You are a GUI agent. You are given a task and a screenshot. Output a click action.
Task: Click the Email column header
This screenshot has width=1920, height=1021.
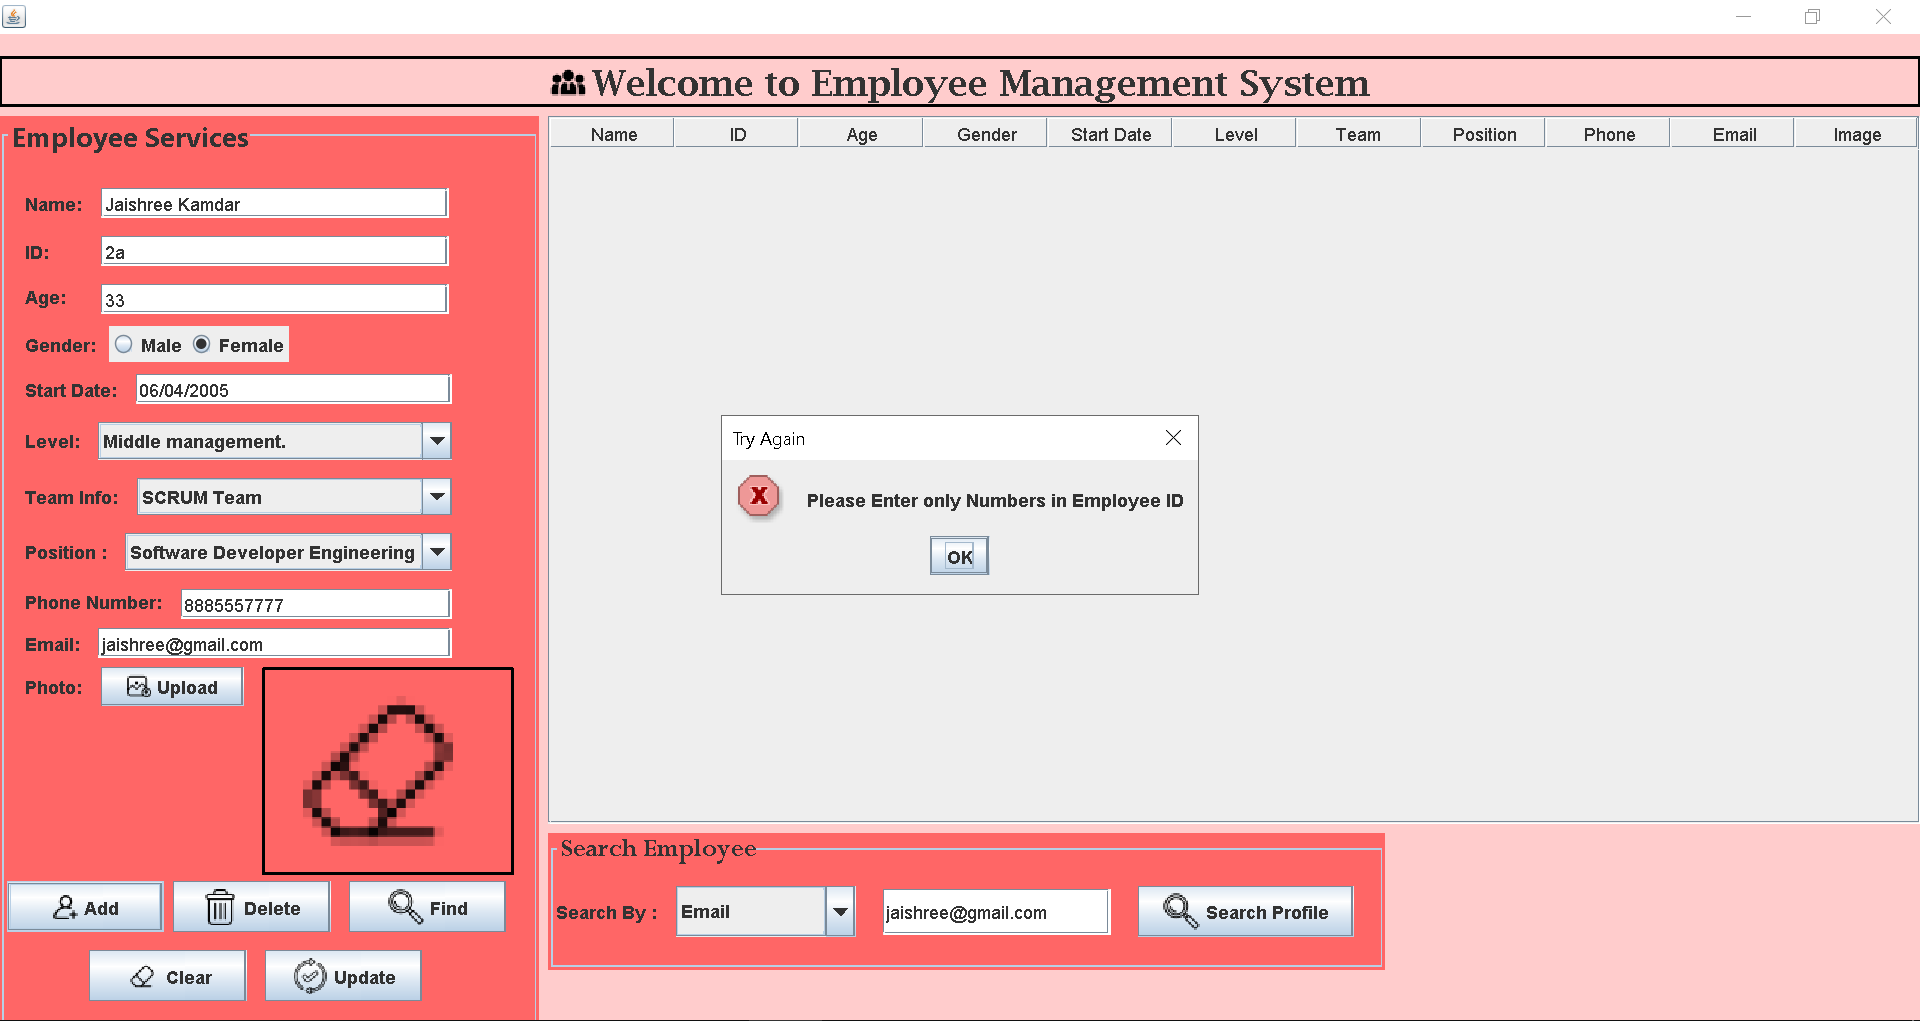[x=1733, y=133]
